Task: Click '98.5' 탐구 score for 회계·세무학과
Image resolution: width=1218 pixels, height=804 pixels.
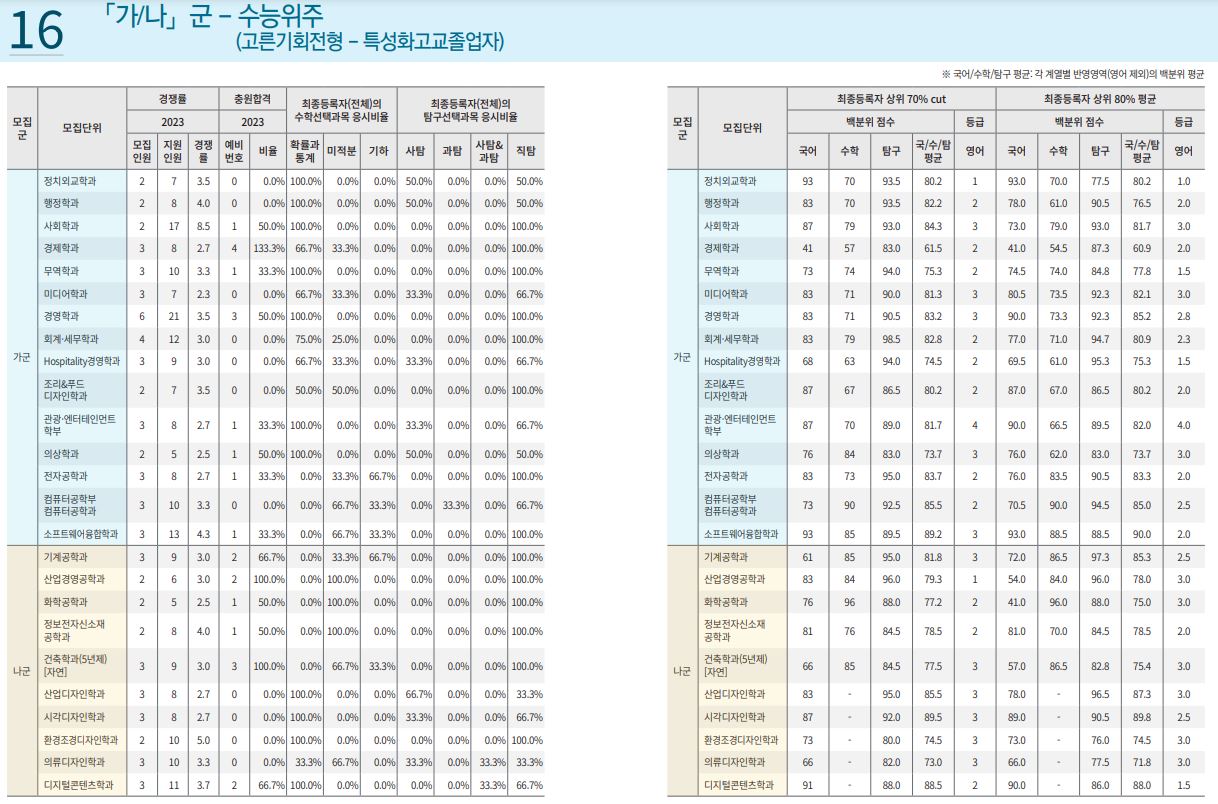Action: (891, 339)
